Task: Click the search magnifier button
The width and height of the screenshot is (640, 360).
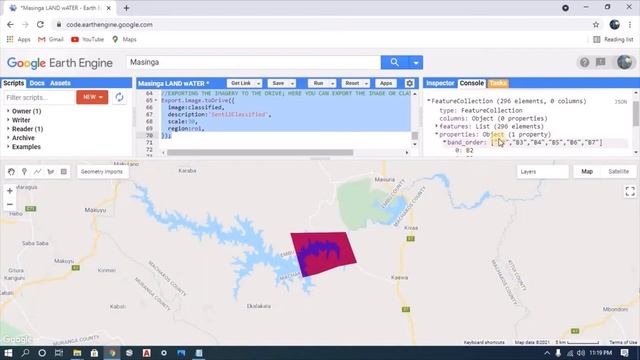Action: [394, 62]
